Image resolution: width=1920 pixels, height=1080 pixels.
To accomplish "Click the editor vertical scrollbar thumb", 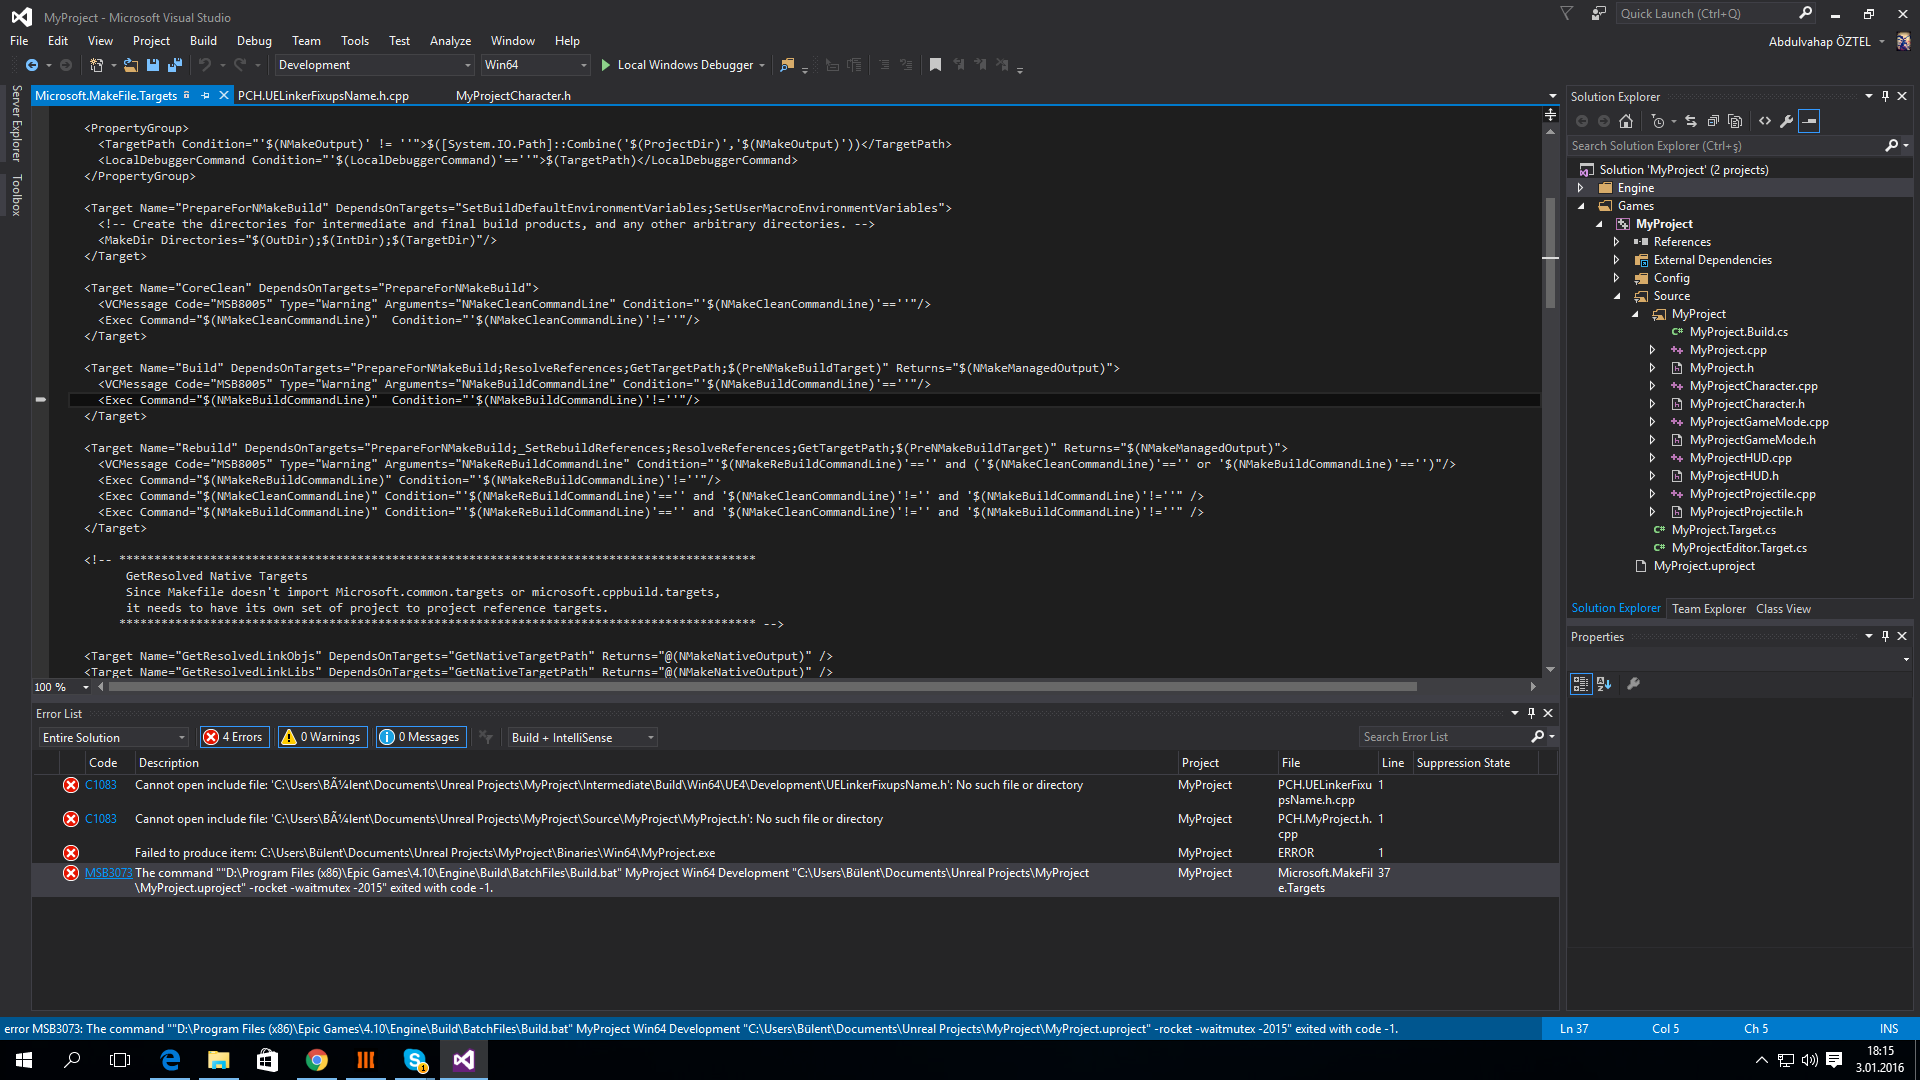I will pos(1550,252).
